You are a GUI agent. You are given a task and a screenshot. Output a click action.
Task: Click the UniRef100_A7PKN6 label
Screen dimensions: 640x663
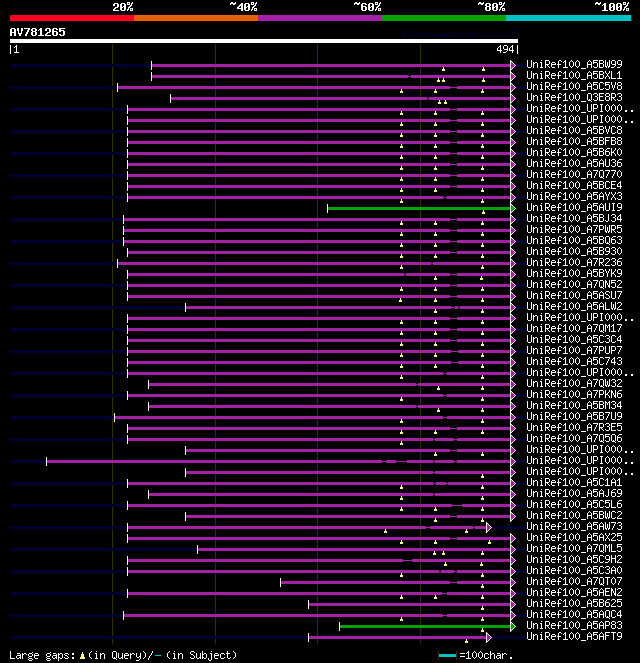(x=574, y=394)
